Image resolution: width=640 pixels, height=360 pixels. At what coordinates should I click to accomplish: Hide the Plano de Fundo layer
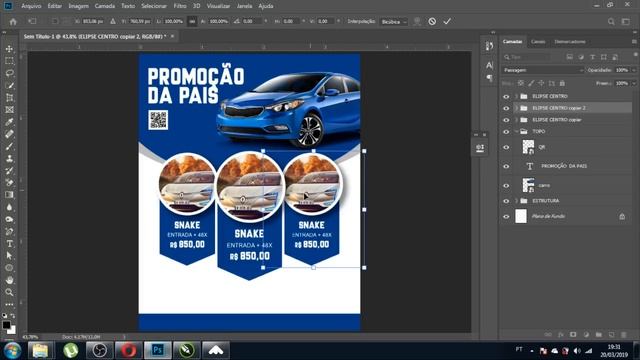(506, 217)
